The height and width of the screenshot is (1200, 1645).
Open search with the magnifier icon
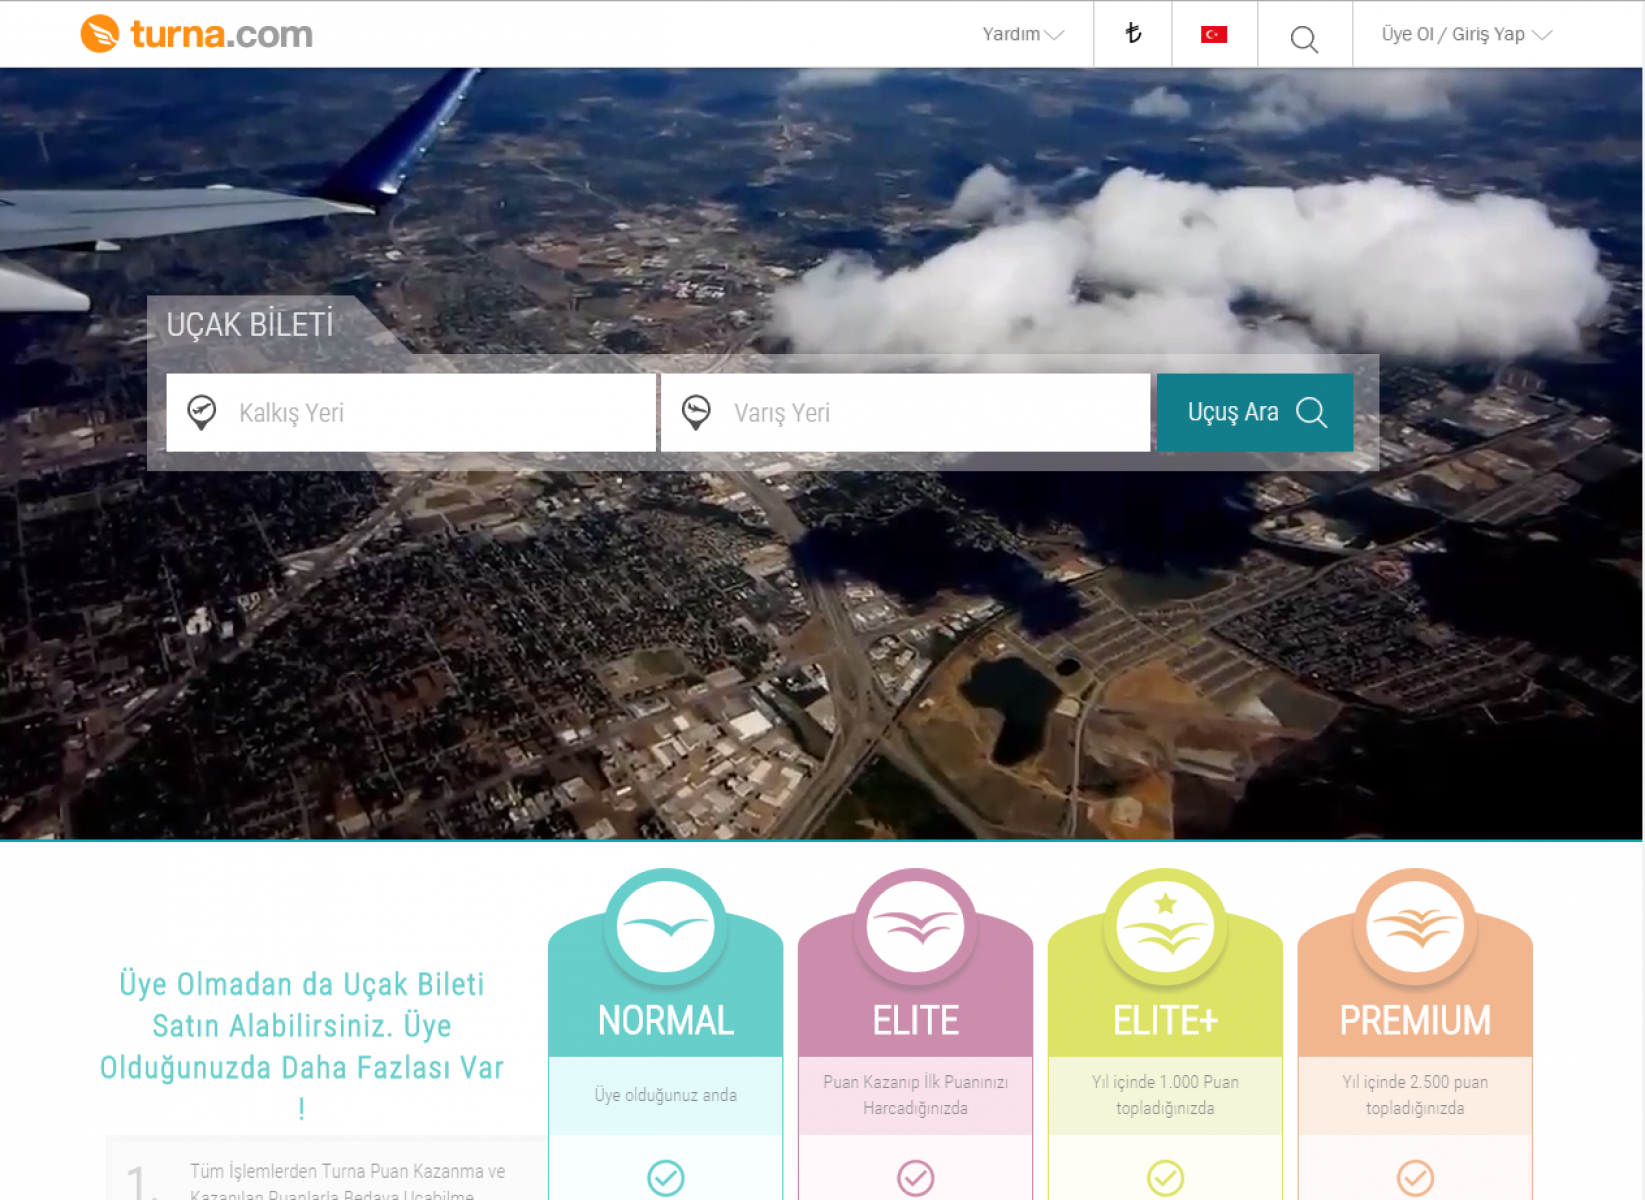[1303, 39]
